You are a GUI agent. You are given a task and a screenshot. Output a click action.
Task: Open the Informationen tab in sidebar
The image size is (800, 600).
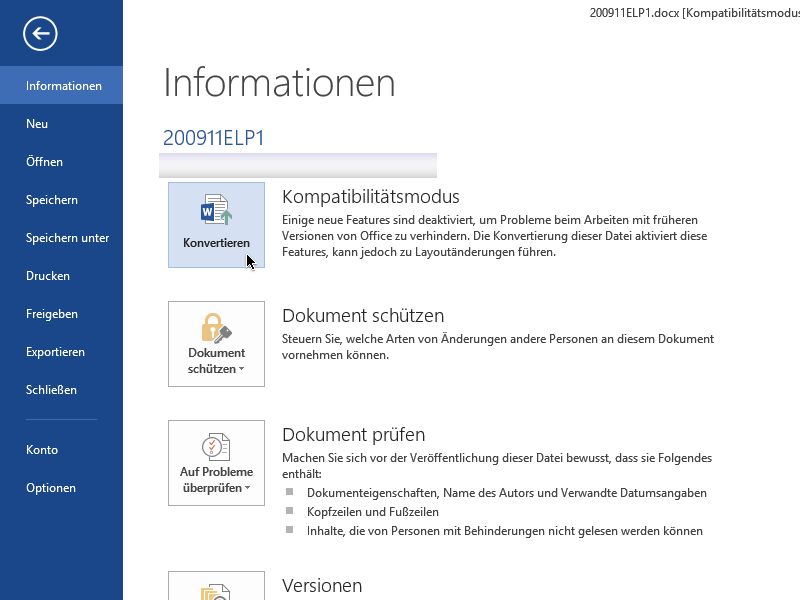click(x=61, y=85)
